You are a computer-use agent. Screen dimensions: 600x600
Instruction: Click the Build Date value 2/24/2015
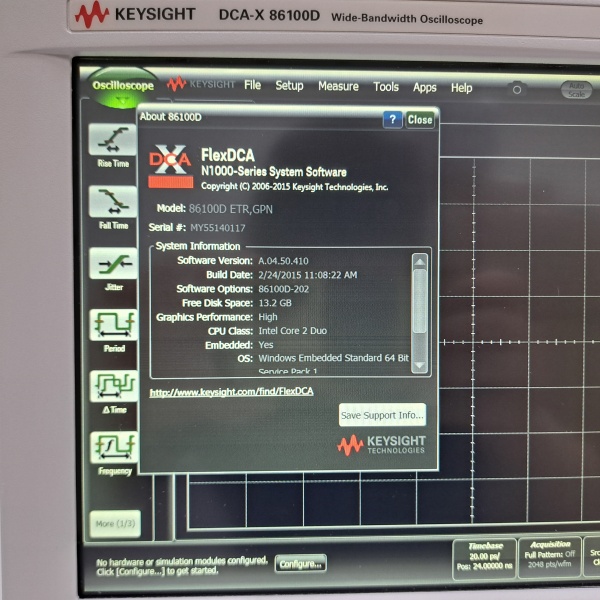[308, 275]
